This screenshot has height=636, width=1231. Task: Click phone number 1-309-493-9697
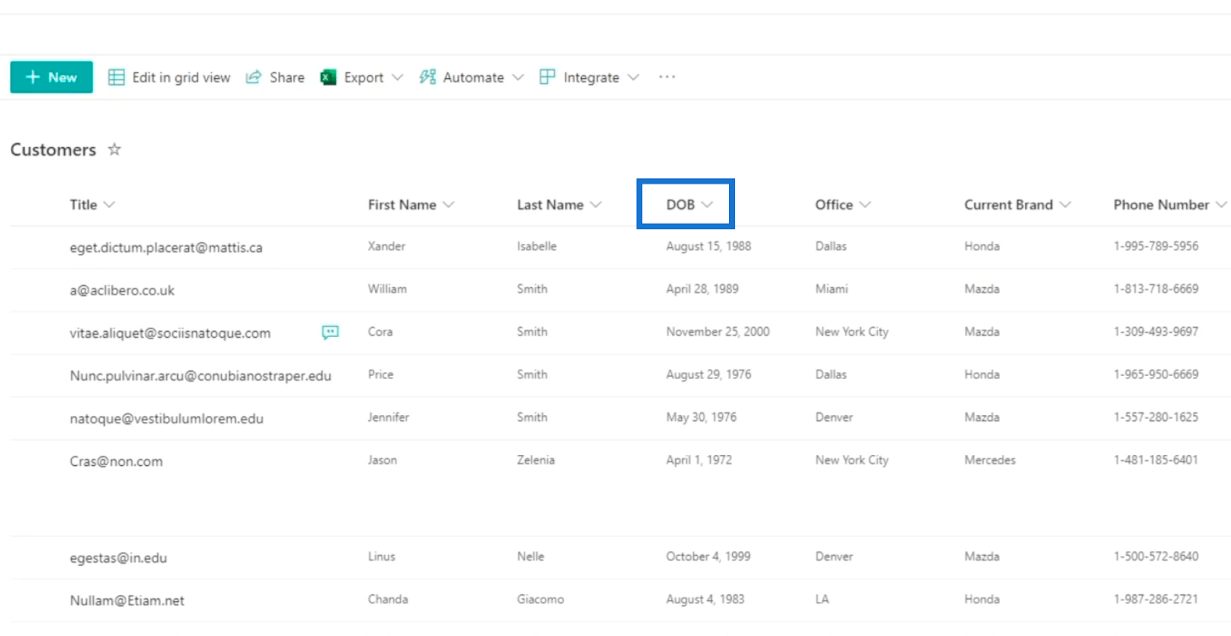coord(1156,332)
